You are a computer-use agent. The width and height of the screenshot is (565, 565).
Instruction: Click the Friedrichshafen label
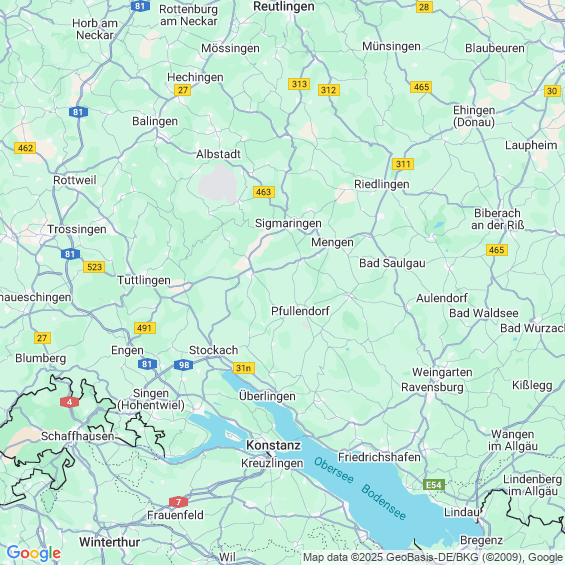click(379, 457)
